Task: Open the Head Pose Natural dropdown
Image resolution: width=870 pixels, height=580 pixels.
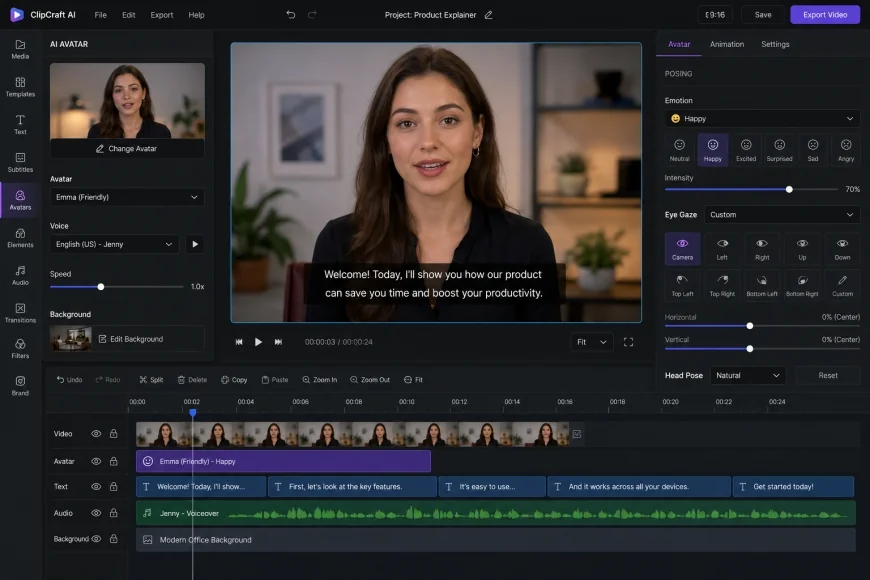Action: [748, 375]
